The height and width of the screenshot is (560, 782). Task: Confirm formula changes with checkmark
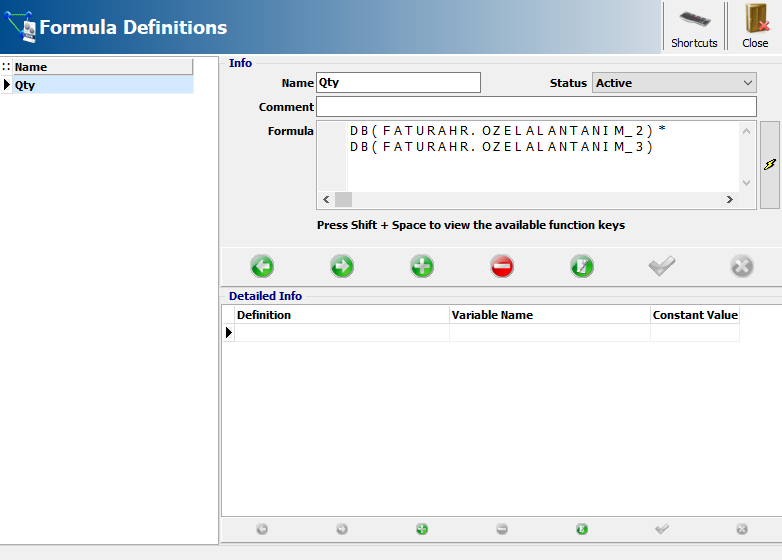662,266
